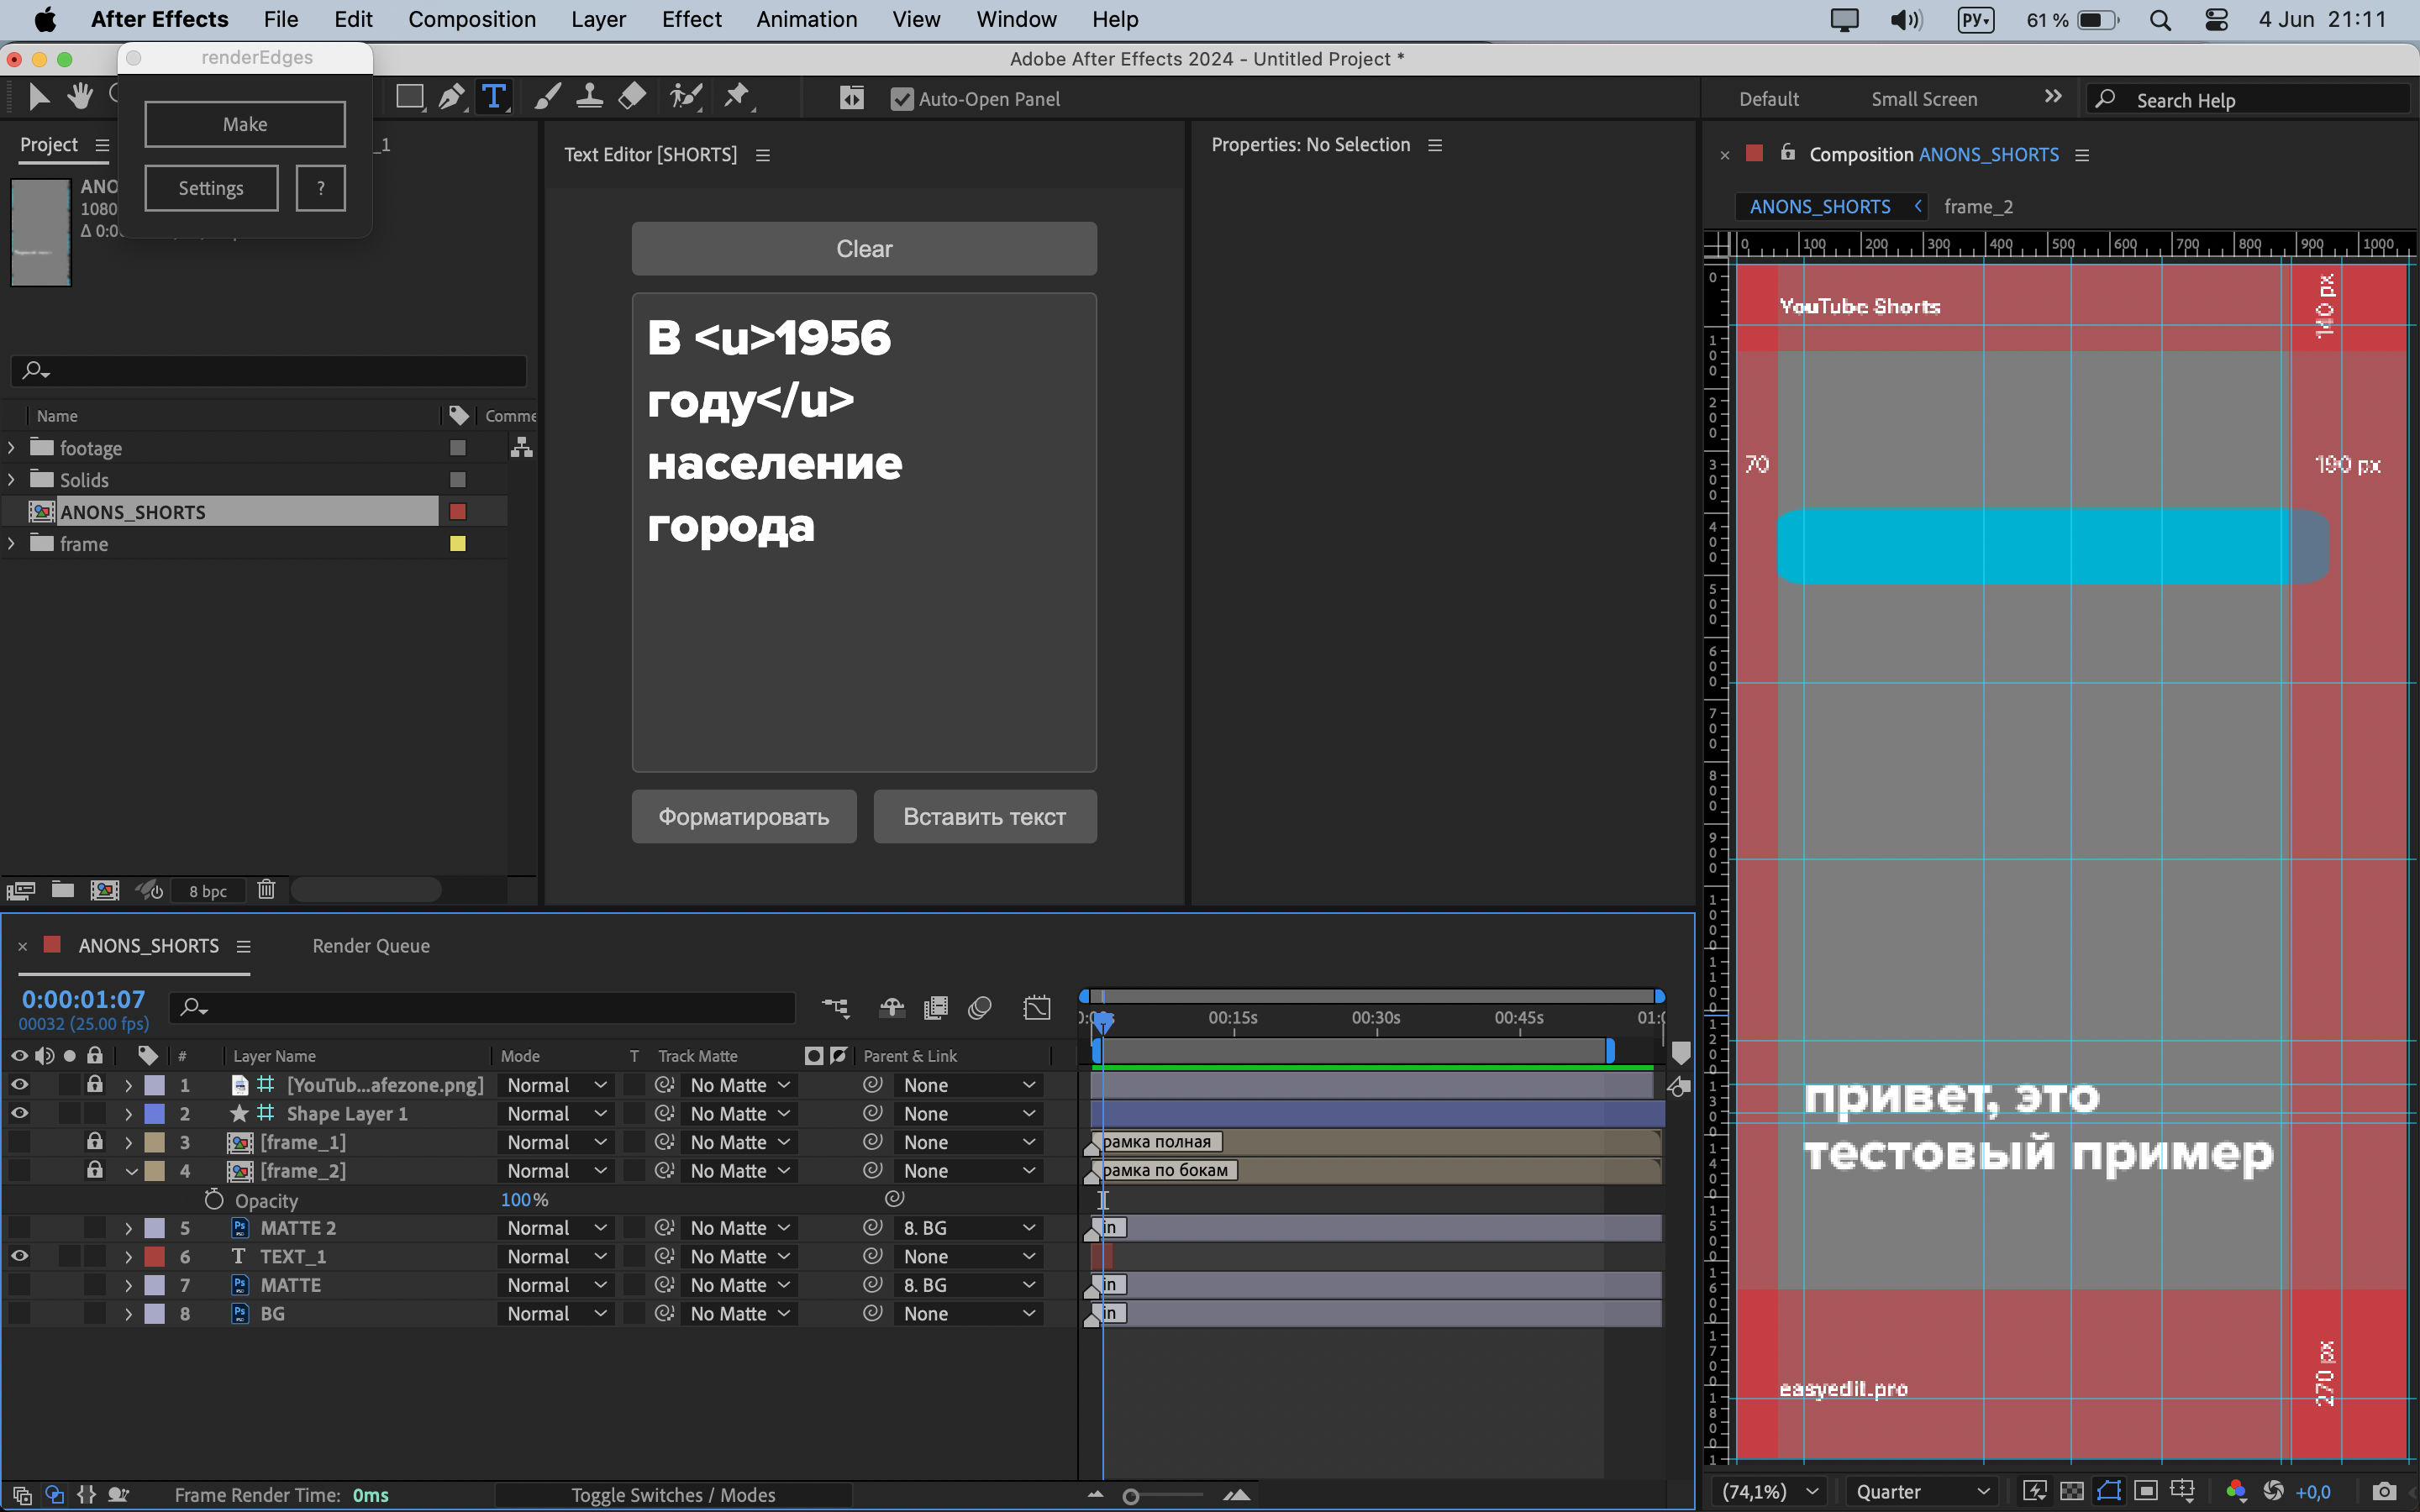This screenshot has height=1512, width=2420.
Task: Select the Pen tool
Action: click(x=451, y=97)
